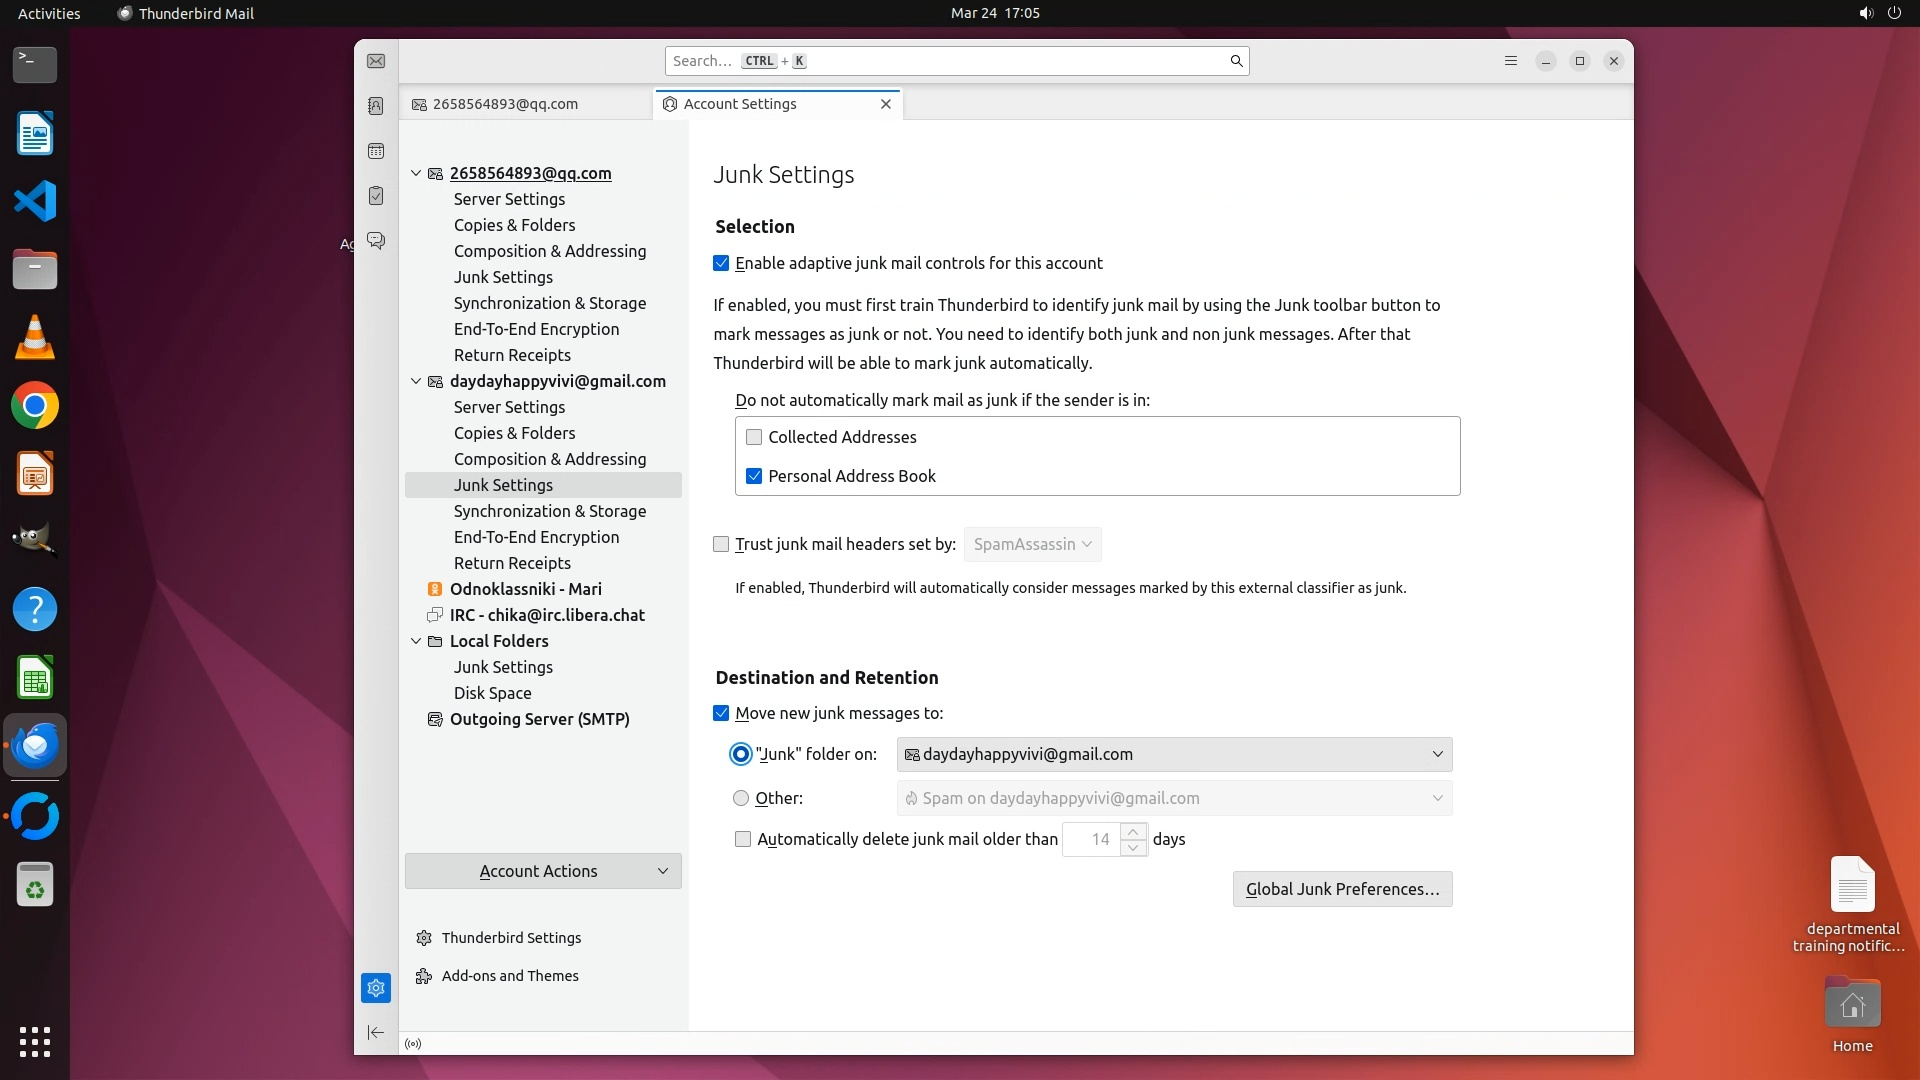Select the Other destination radio button
The image size is (1920, 1080).
tap(741, 798)
